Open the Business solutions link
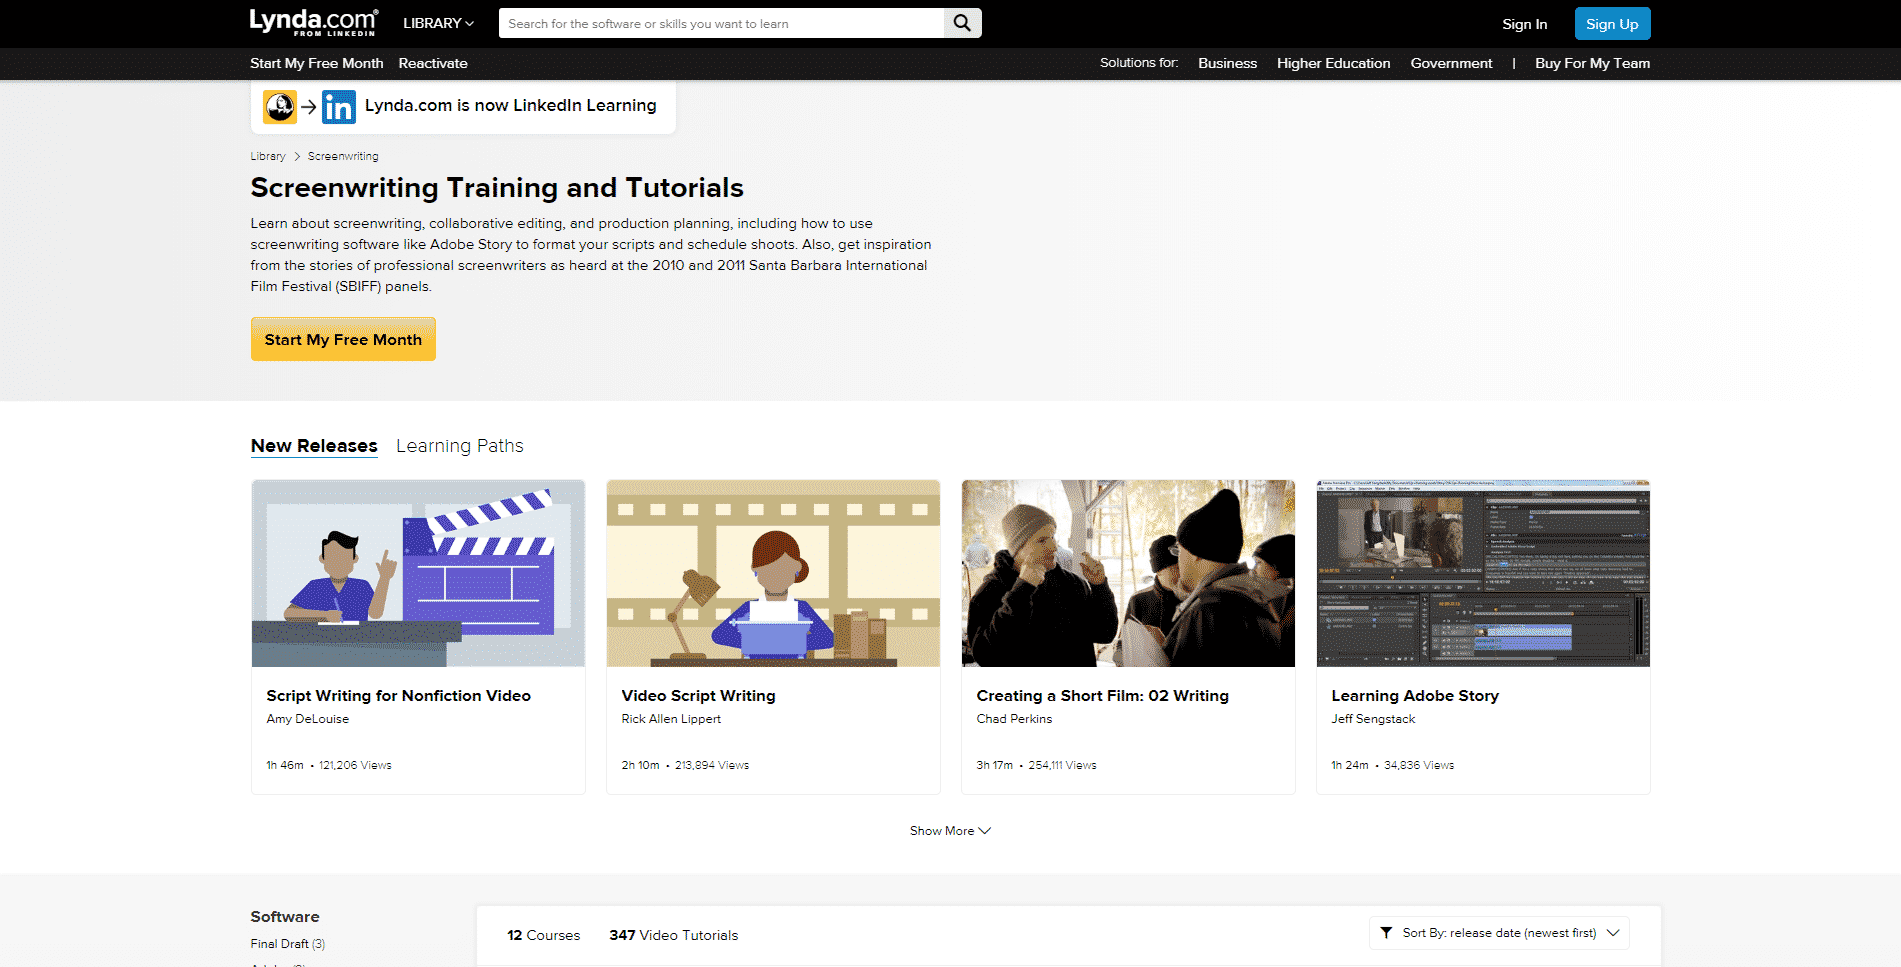Screen dimensions: 1901x967 coord(1227,63)
